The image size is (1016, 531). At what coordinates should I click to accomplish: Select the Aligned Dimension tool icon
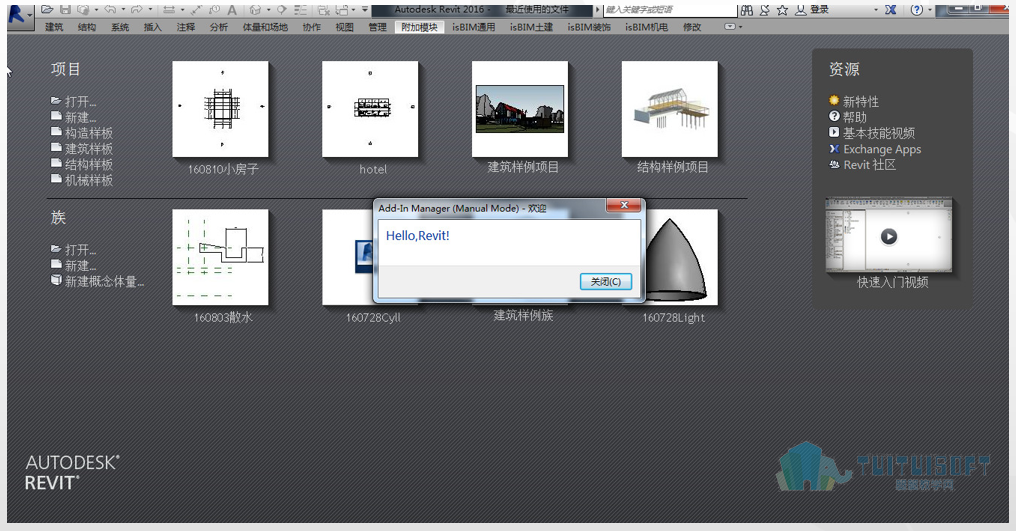tap(196, 10)
